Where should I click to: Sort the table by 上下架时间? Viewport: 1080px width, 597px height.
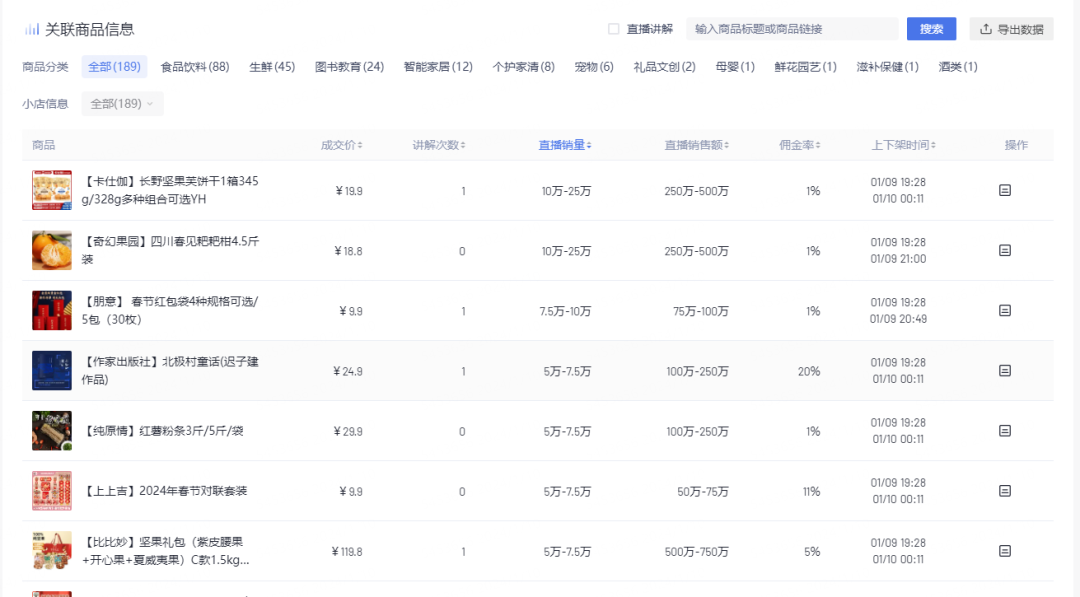903,145
